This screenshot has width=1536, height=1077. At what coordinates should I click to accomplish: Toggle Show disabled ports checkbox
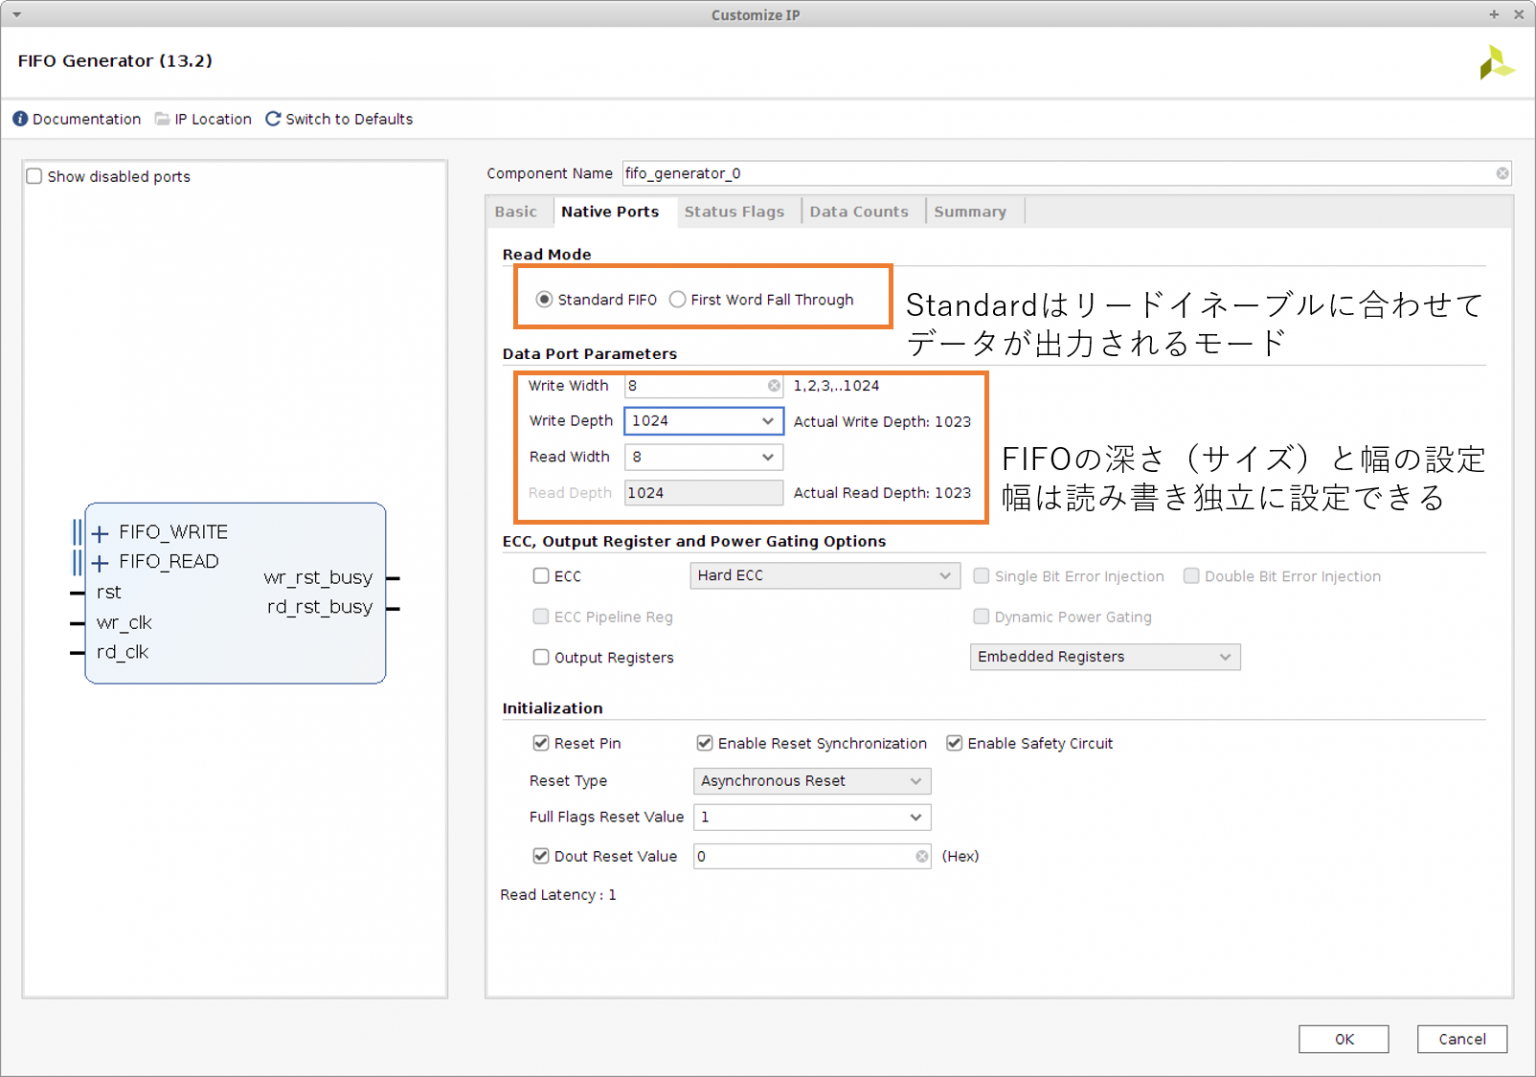point(35,177)
